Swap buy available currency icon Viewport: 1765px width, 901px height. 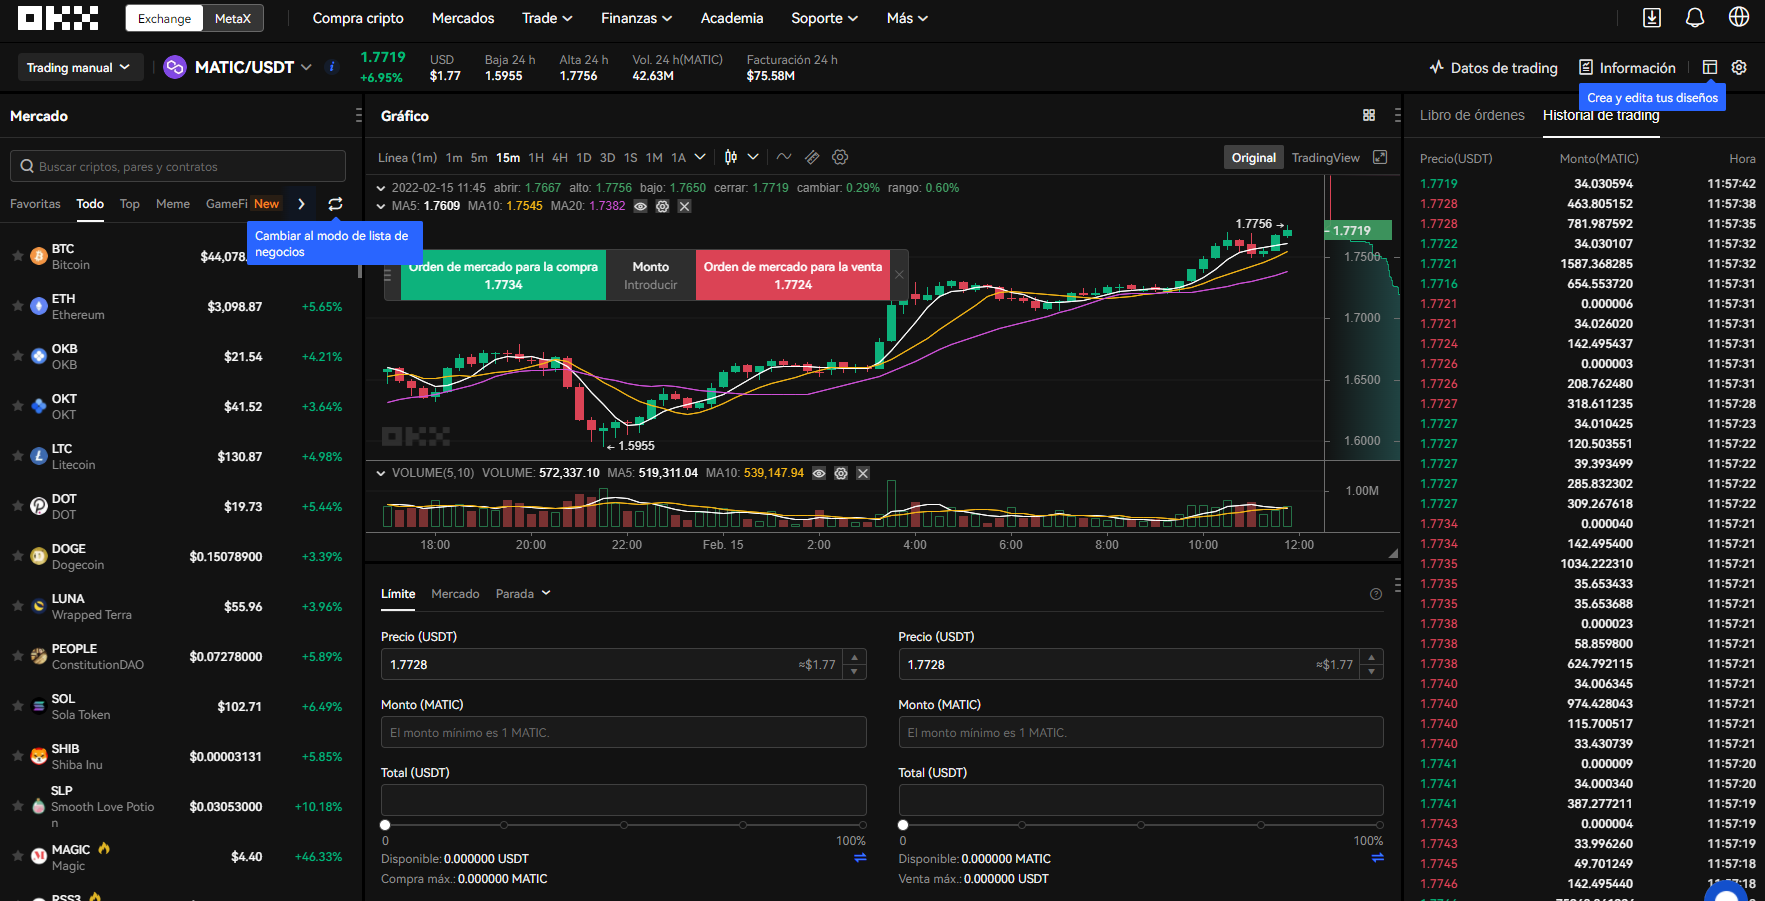click(860, 858)
